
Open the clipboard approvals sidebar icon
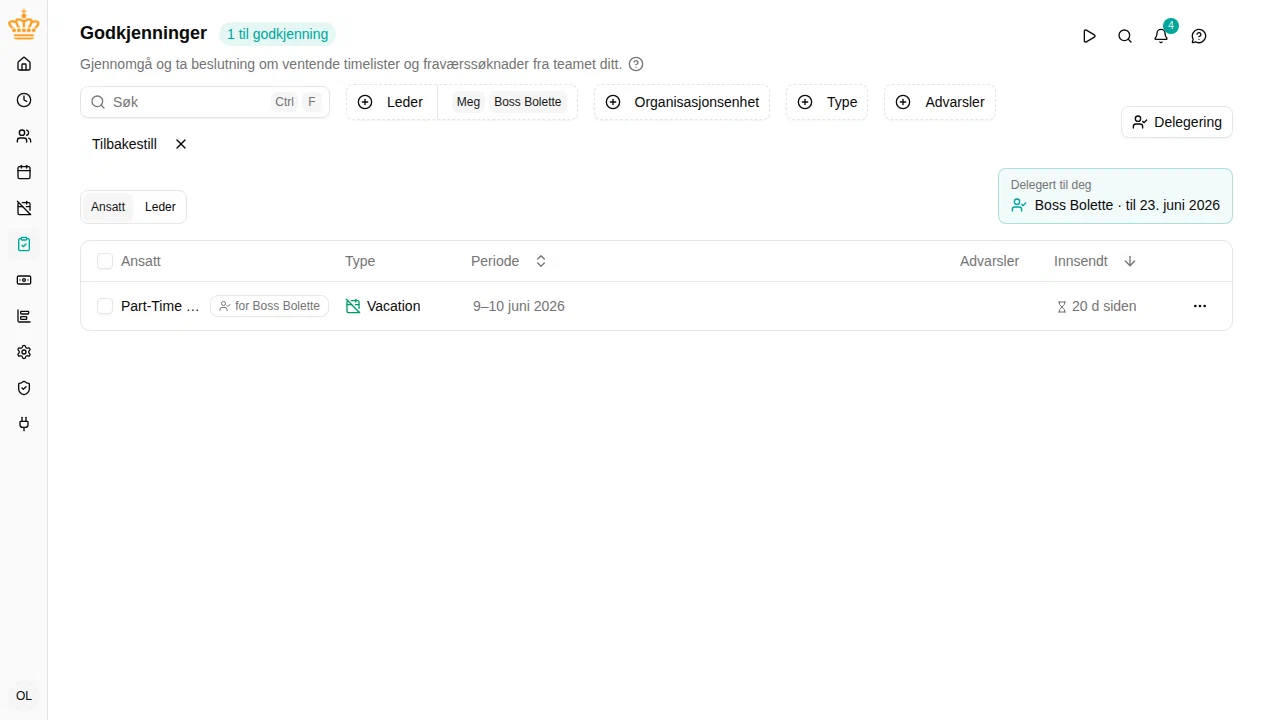point(24,244)
